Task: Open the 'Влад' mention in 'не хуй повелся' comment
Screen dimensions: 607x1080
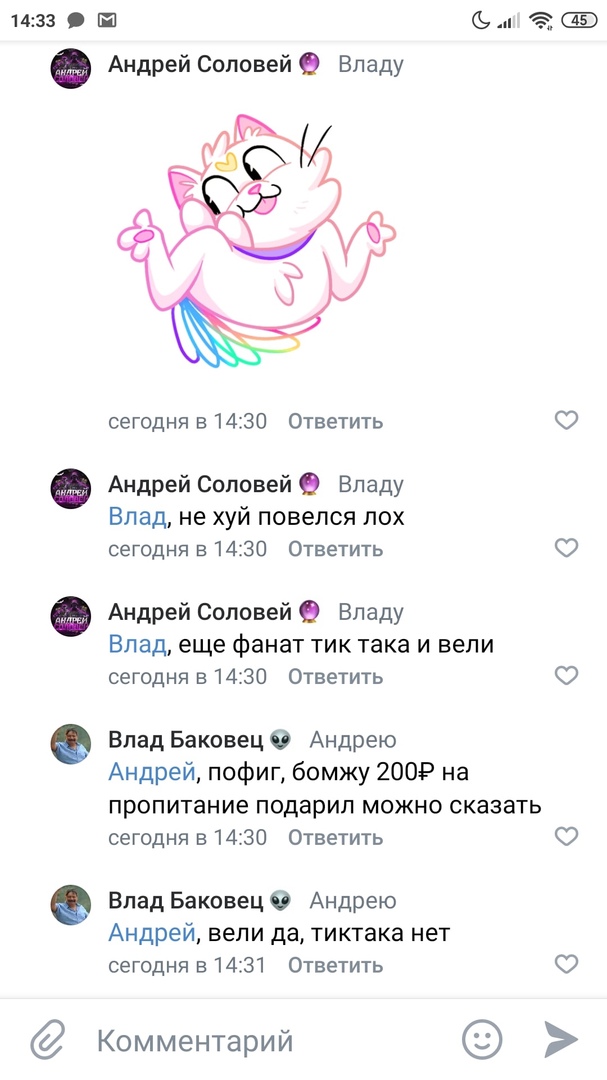Action: [137, 517]
